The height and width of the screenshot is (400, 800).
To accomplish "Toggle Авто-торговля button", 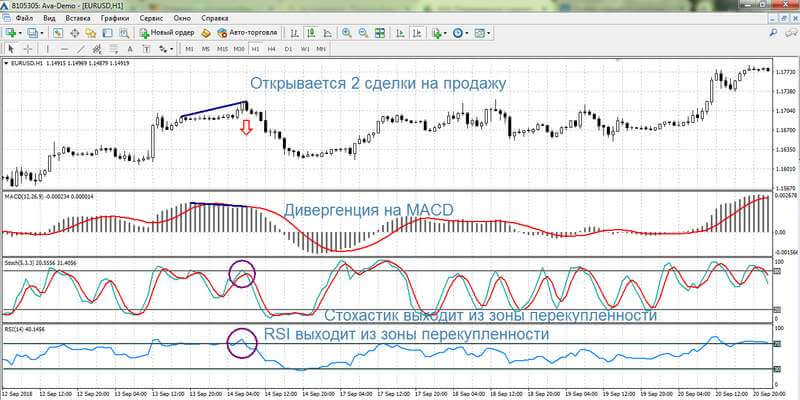I will coord(247,33).
